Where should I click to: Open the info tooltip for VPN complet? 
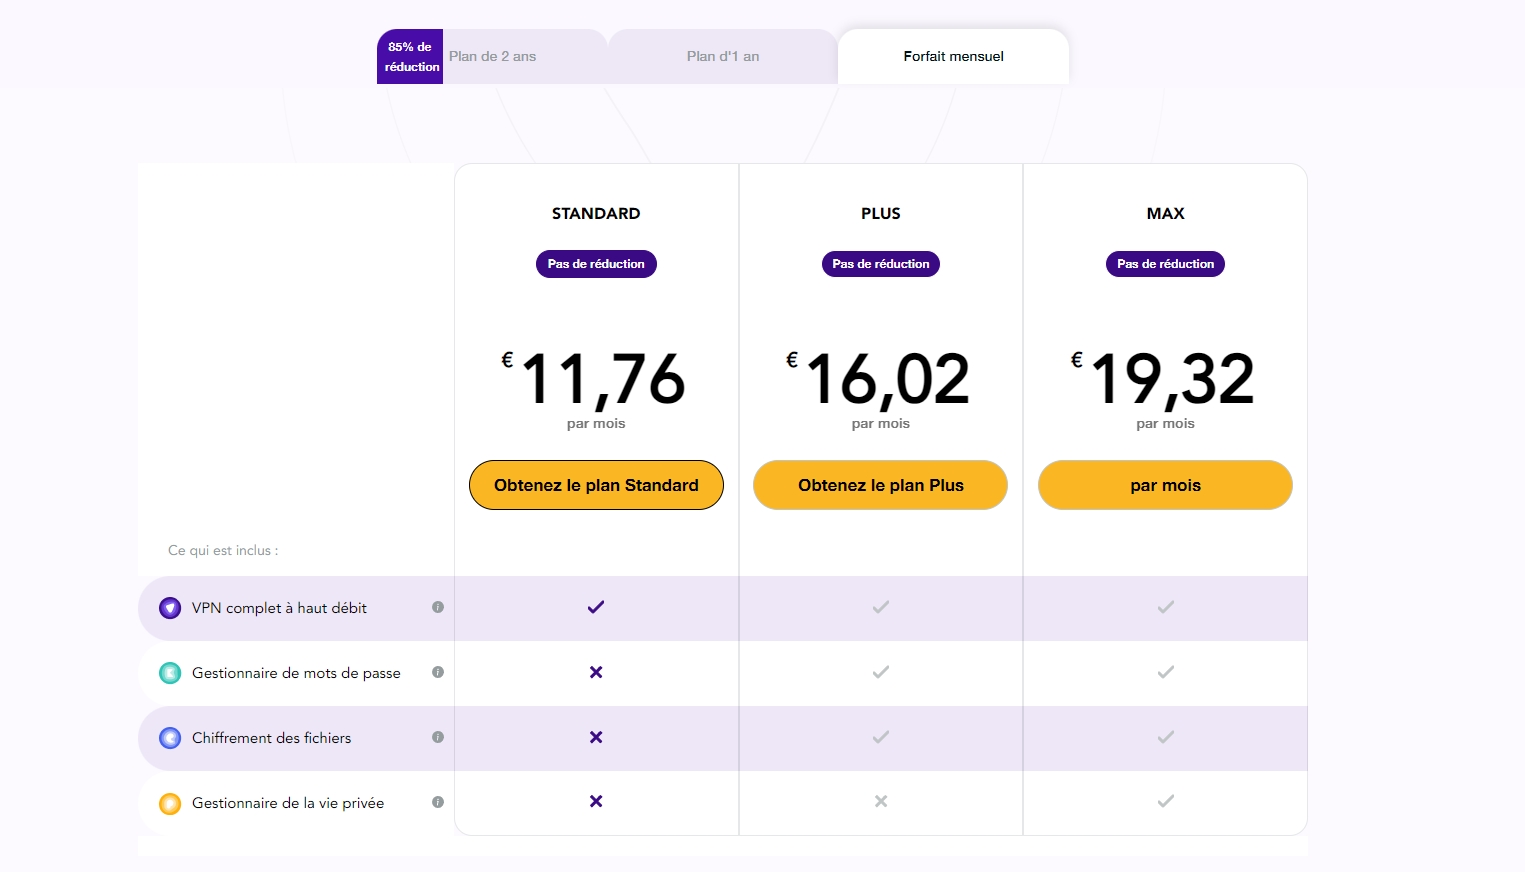(437, 607)
